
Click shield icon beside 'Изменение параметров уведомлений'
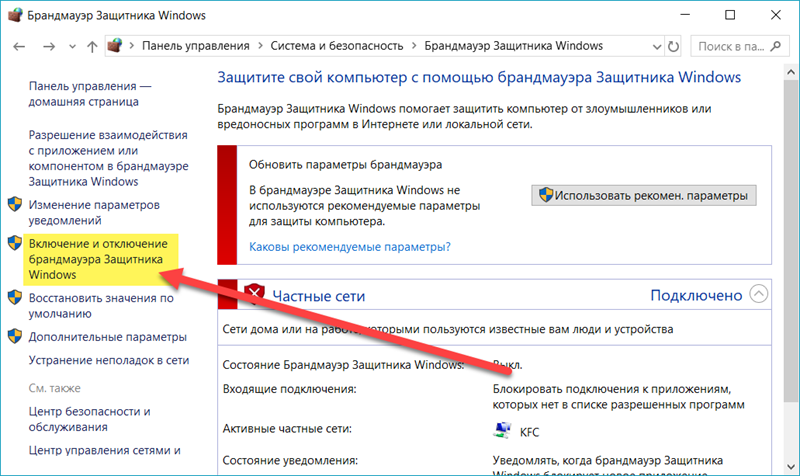click(15, 205)
